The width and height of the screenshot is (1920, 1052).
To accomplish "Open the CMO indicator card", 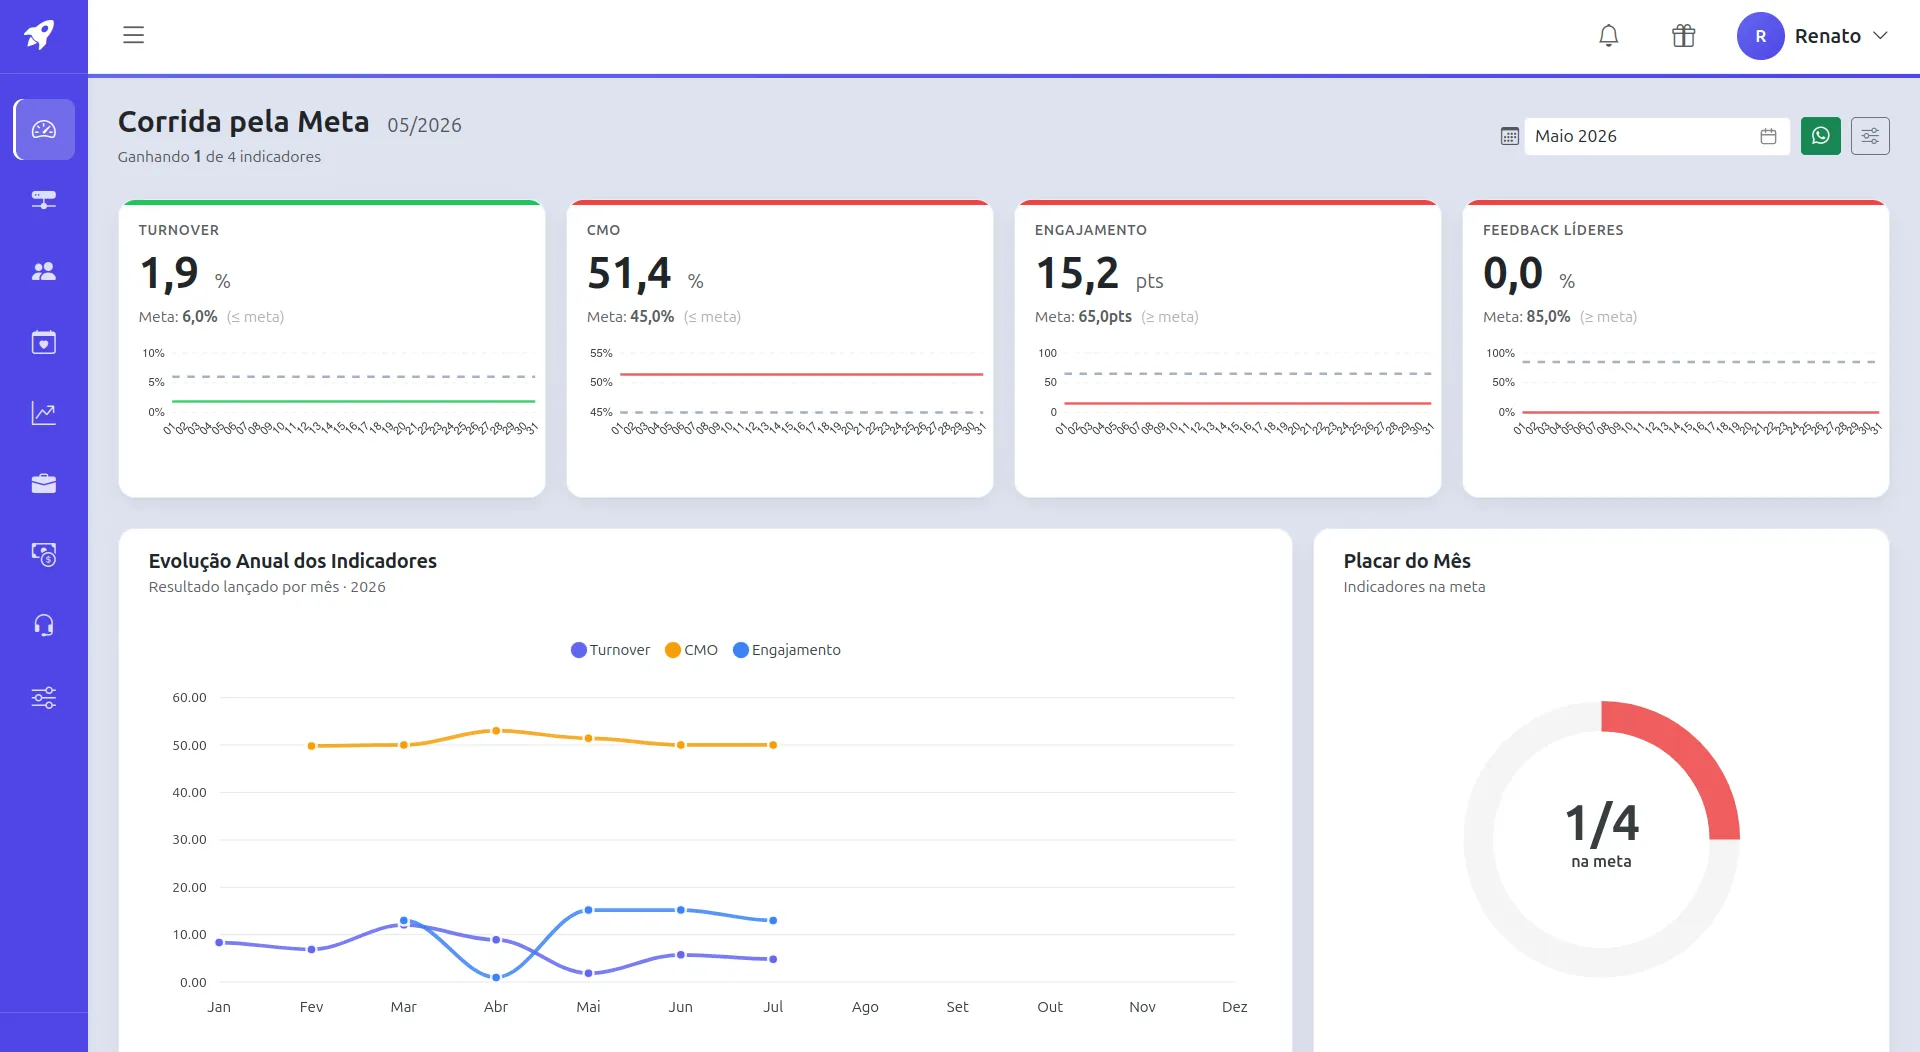I will click(780, 348).
